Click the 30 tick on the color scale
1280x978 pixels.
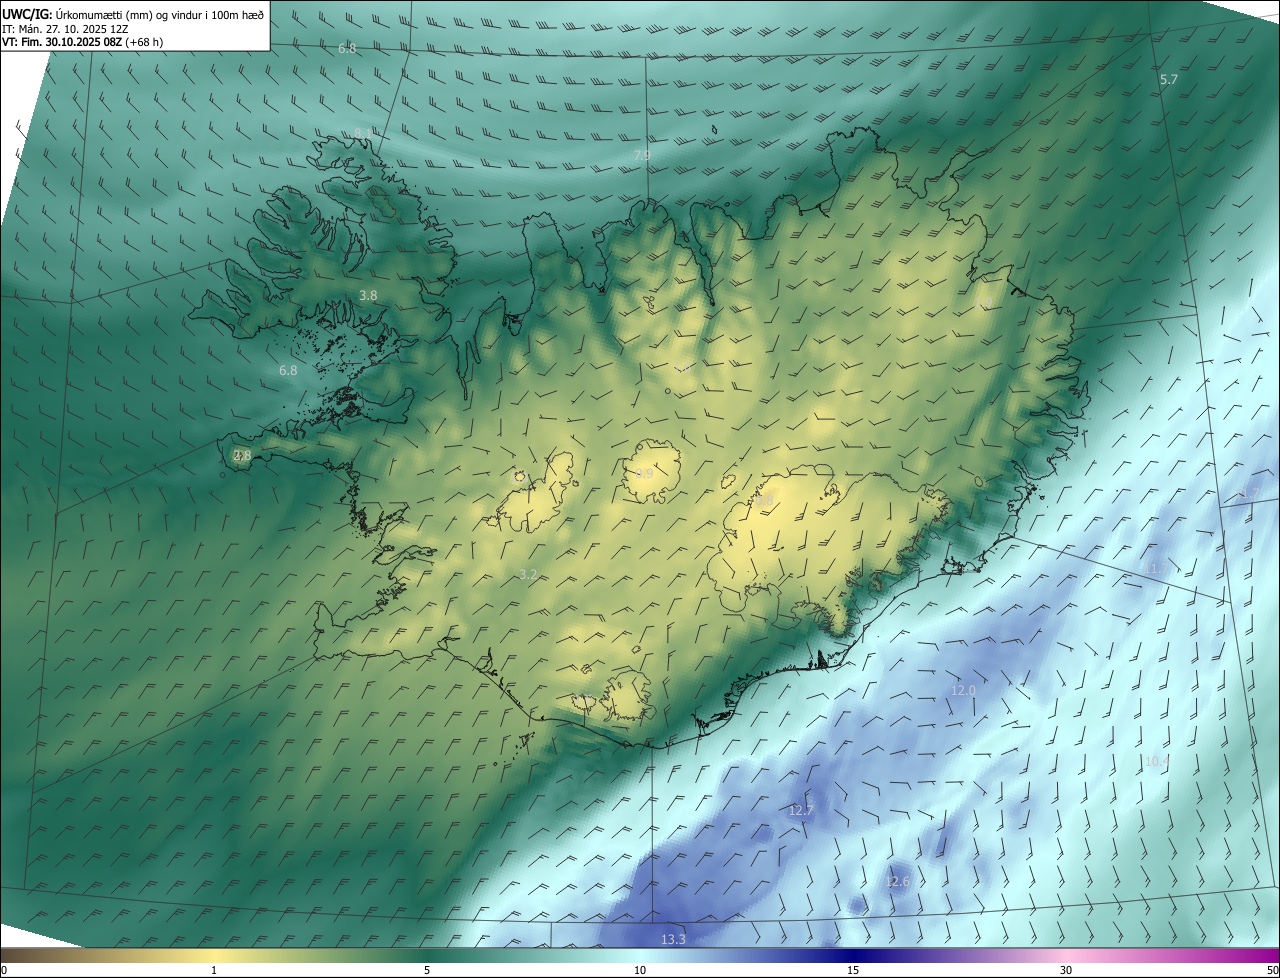(1066, 970)
